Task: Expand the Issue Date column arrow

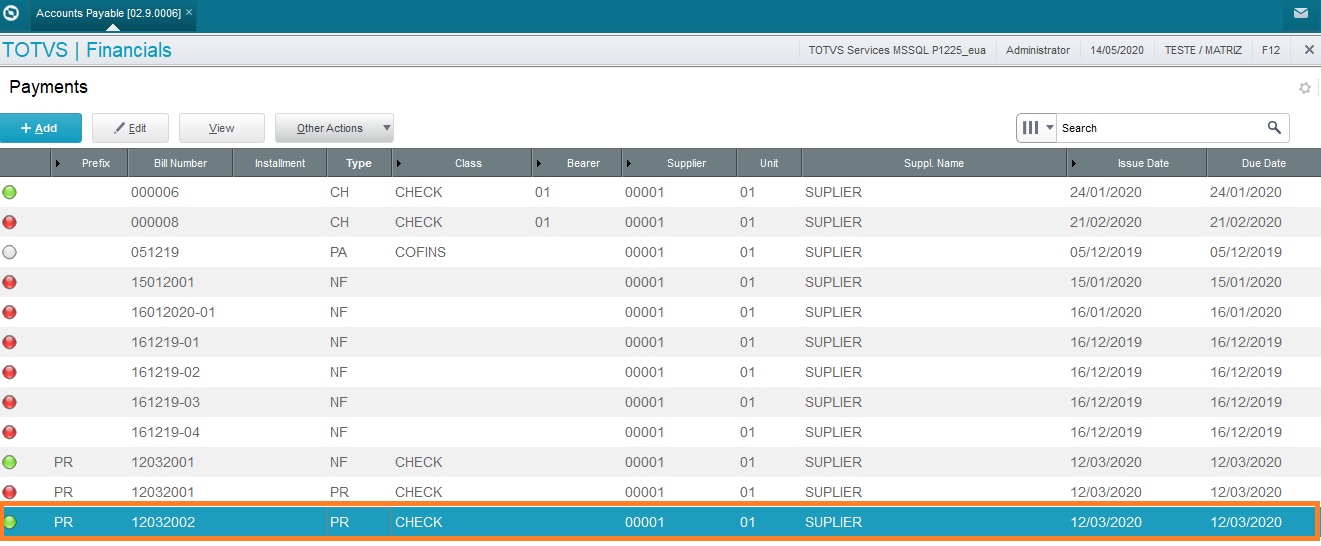Action: pos(1075,163)
